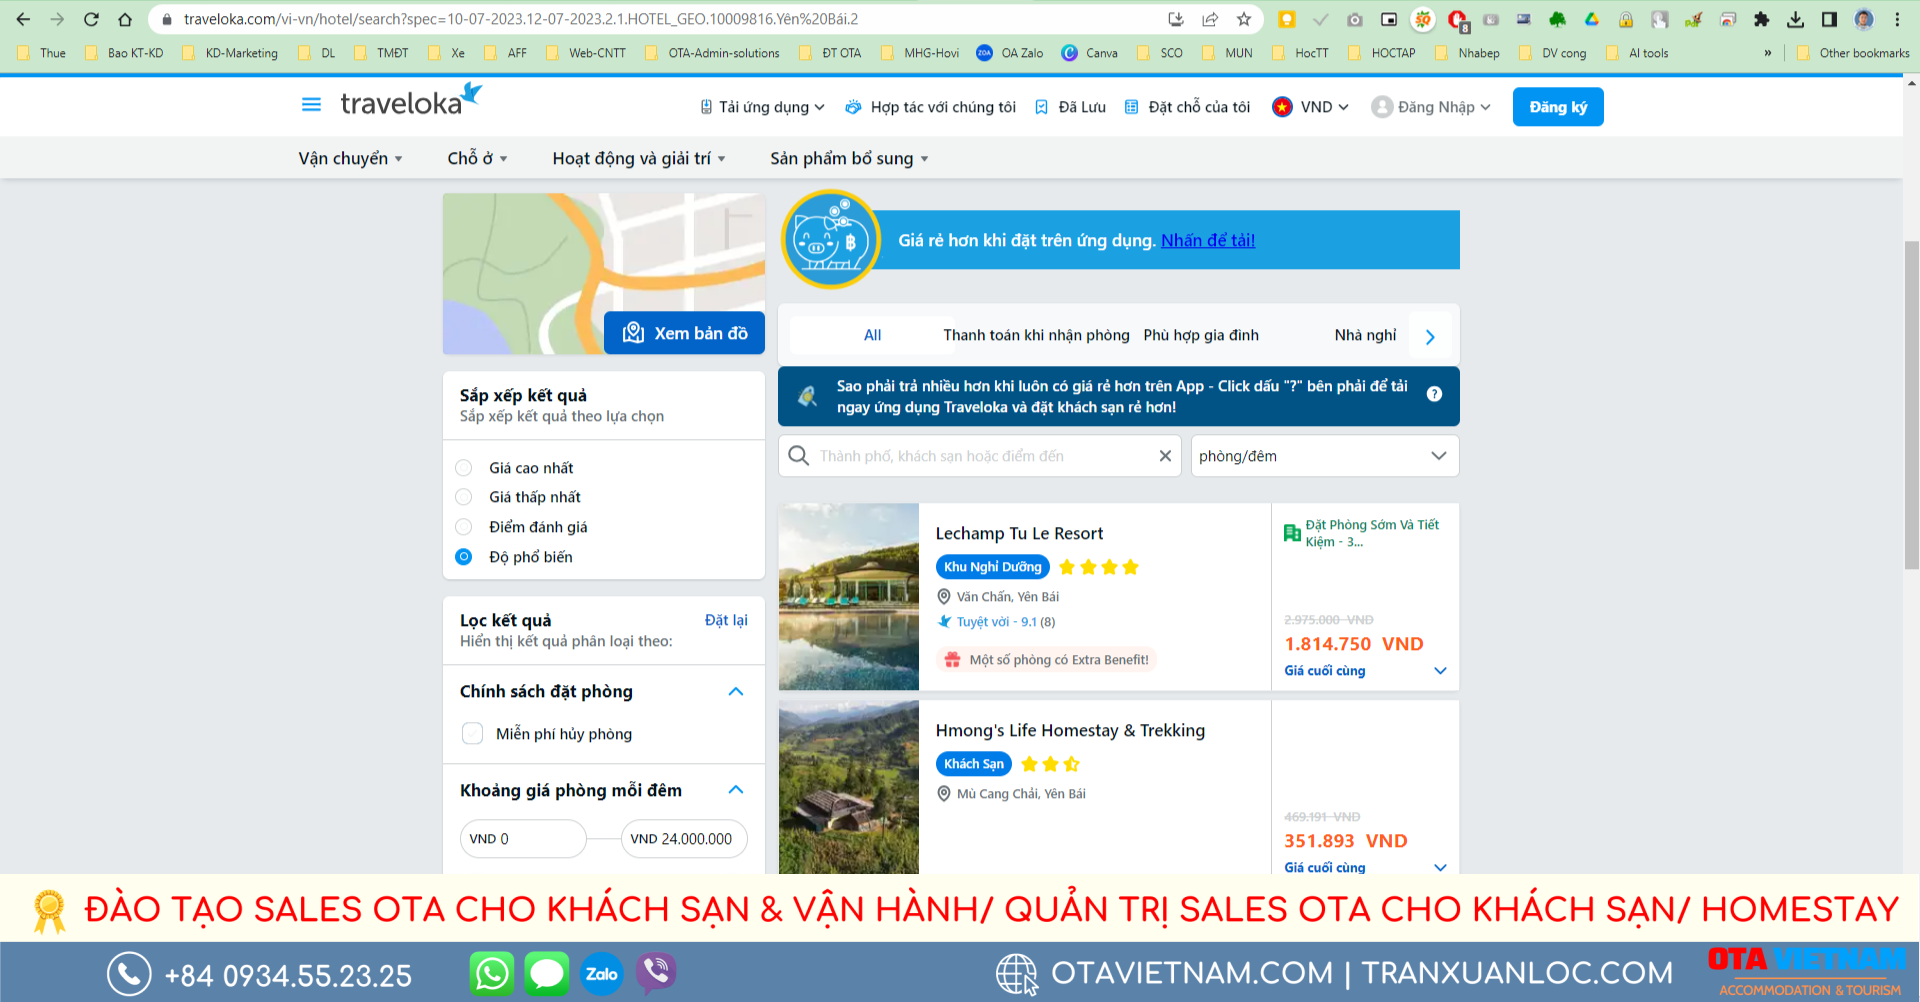Open the Canva bookmark
The width and height of the screenshot is (1920, 1002).
[x=1090, y=53]
